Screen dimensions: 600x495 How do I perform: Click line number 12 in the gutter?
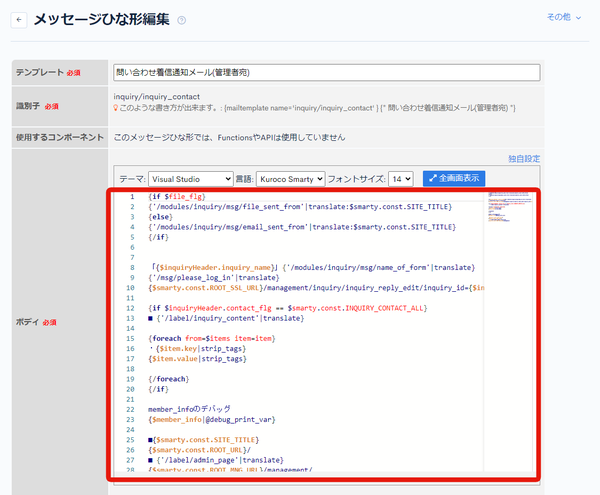pyautogui.click(x=130, y=308)
